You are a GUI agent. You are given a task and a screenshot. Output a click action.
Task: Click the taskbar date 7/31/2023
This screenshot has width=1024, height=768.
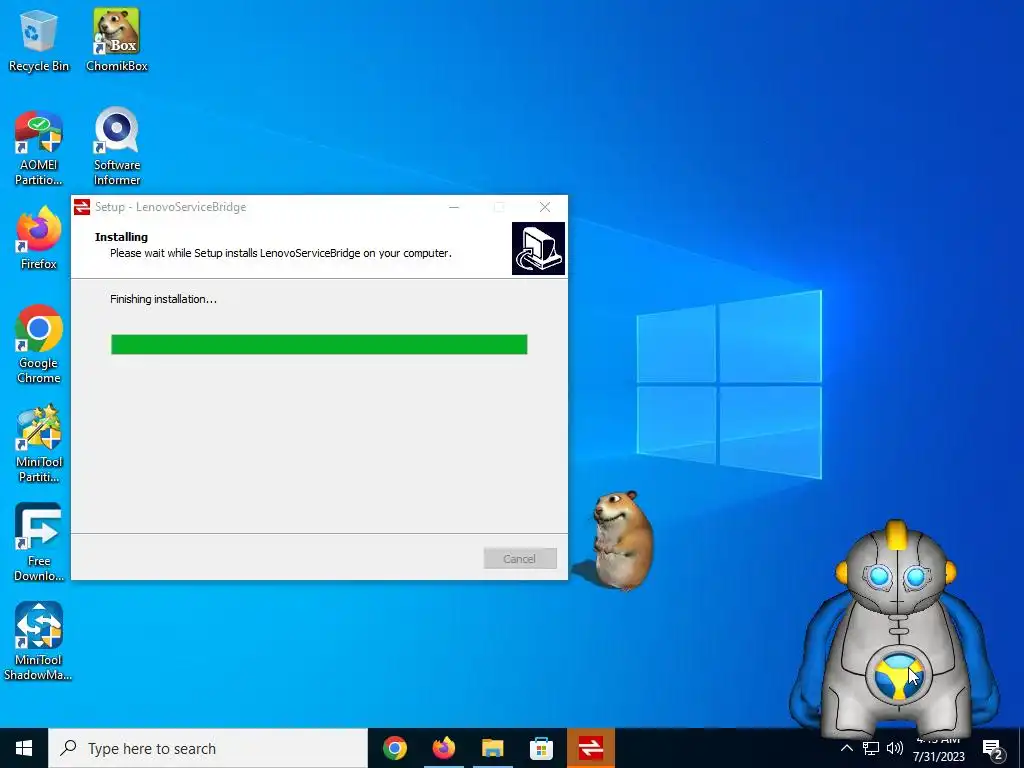click(938, 756)
